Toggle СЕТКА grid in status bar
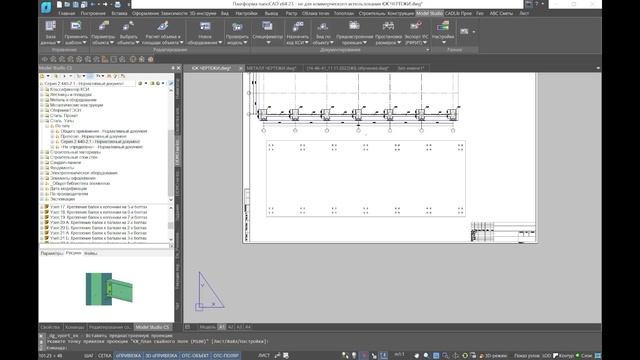The image size is (640, 360). pyautogui.click(x=105, y=356)
